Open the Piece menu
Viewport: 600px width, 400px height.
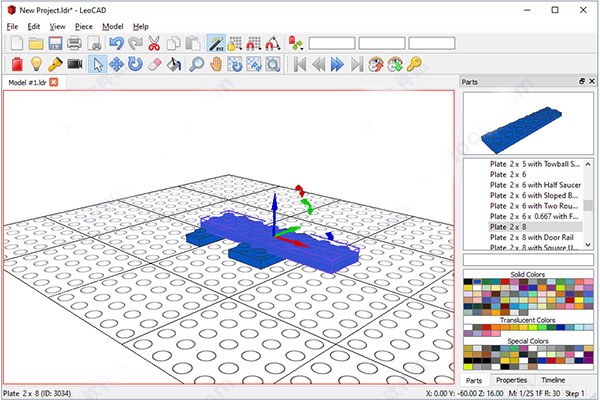click(x=83, y=26)
